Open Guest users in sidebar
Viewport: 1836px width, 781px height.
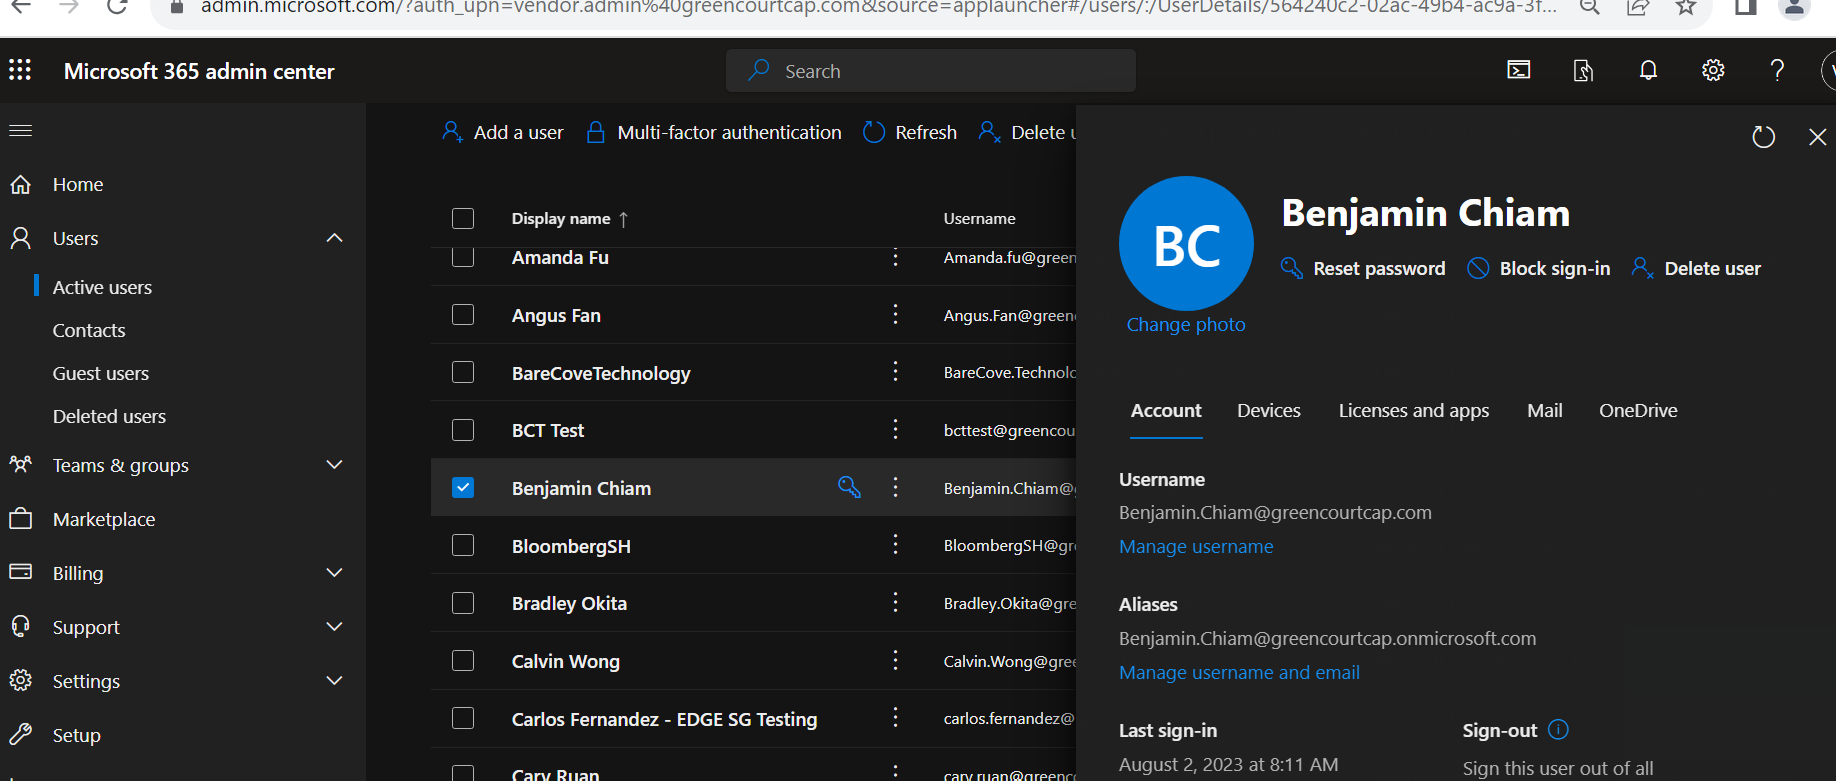[x=101, y=373]
